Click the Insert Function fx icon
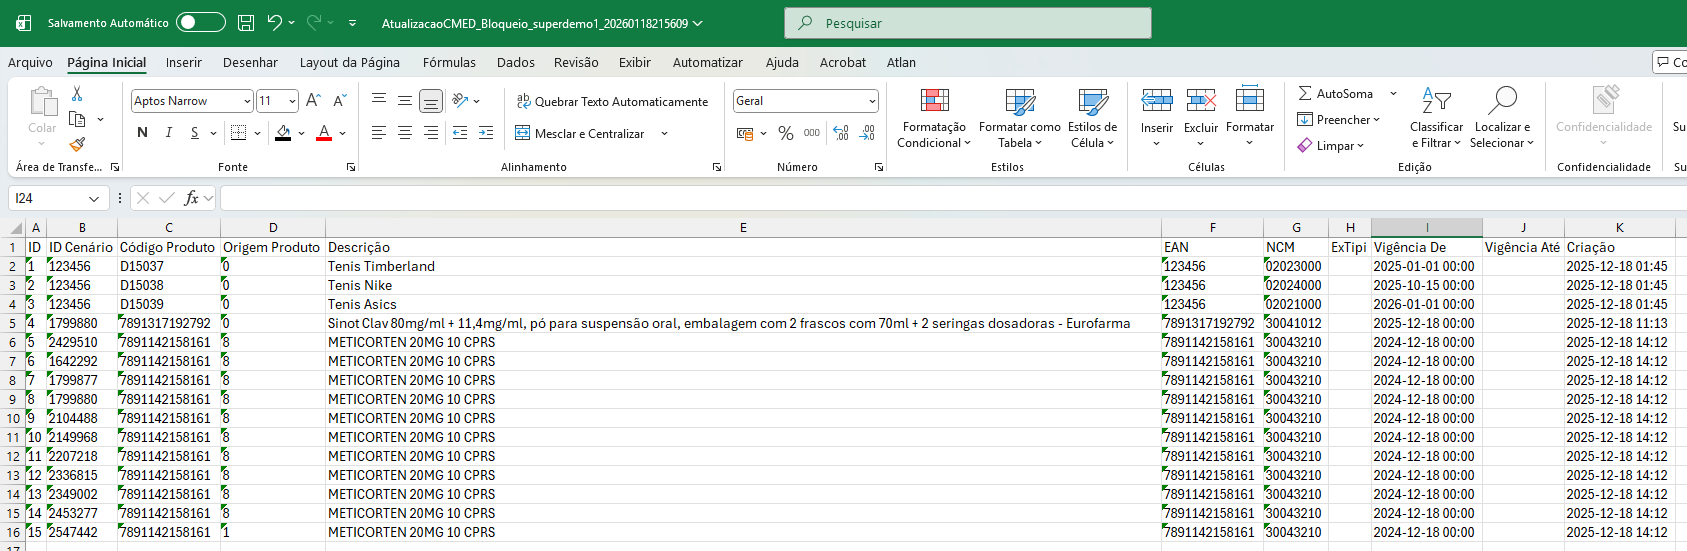1687x551 pixels. click(192, 198)
